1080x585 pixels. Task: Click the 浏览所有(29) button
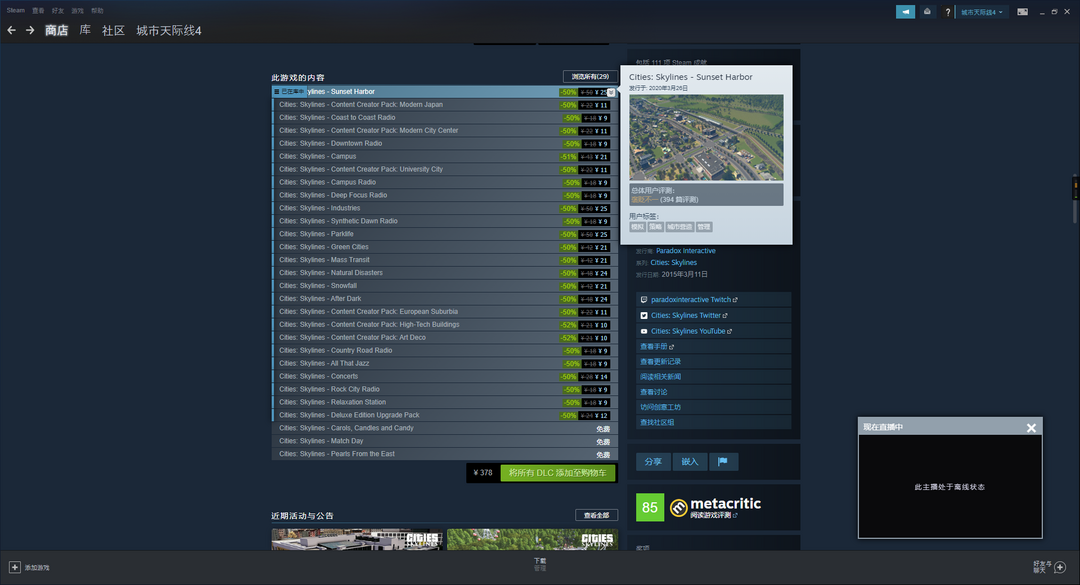(590, 76)
